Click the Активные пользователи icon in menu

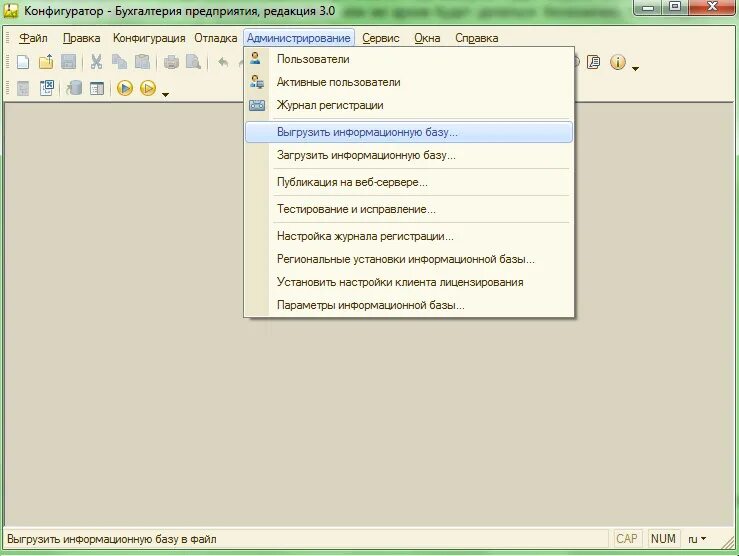[x=257, y=82]
